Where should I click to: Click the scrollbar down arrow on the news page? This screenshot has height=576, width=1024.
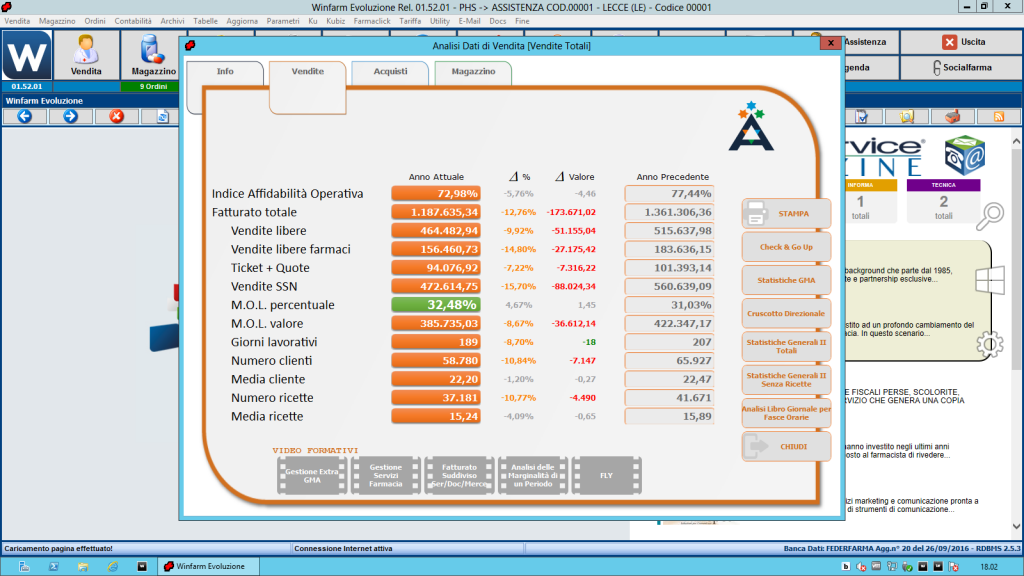click(x=1016, y=526)
